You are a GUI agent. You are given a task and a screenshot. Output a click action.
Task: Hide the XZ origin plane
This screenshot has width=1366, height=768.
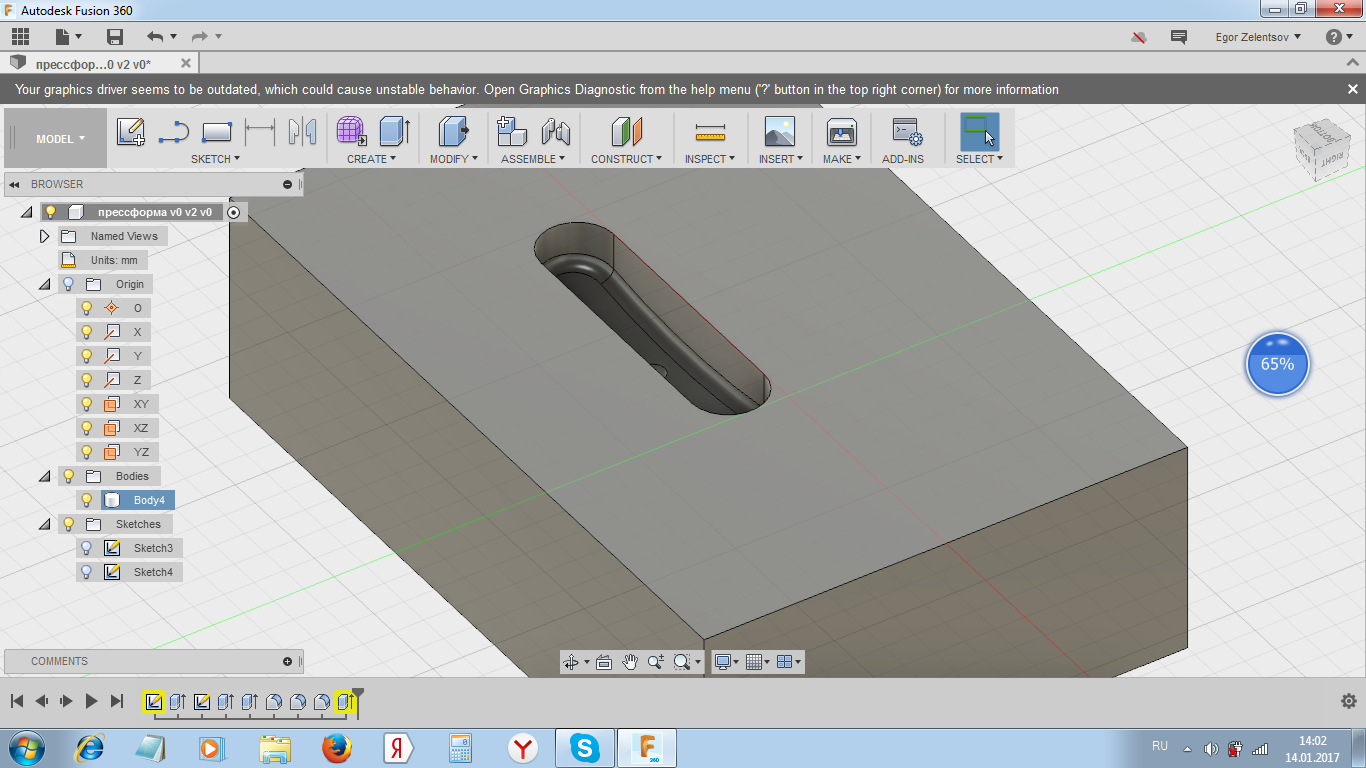[86, 428]
